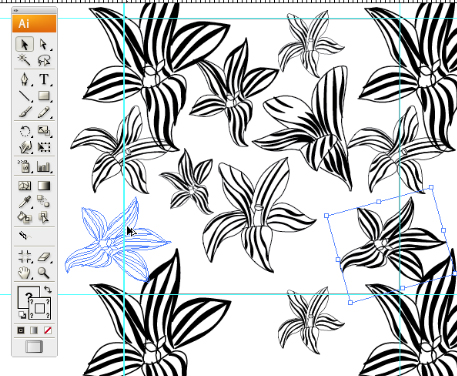Click the orange Ai logo header
457x376 pixels.
tap(34, 24)
